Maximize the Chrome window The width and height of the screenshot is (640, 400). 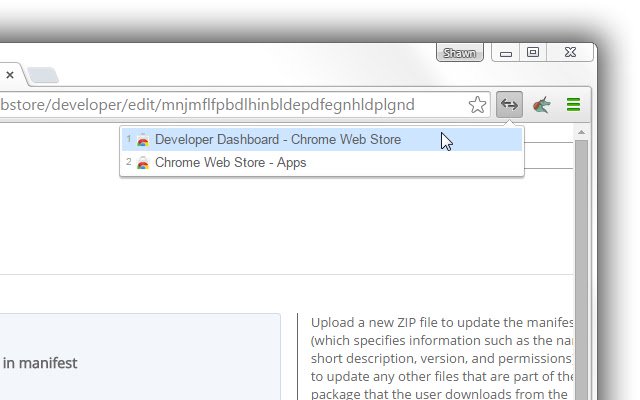click(533, 53)
